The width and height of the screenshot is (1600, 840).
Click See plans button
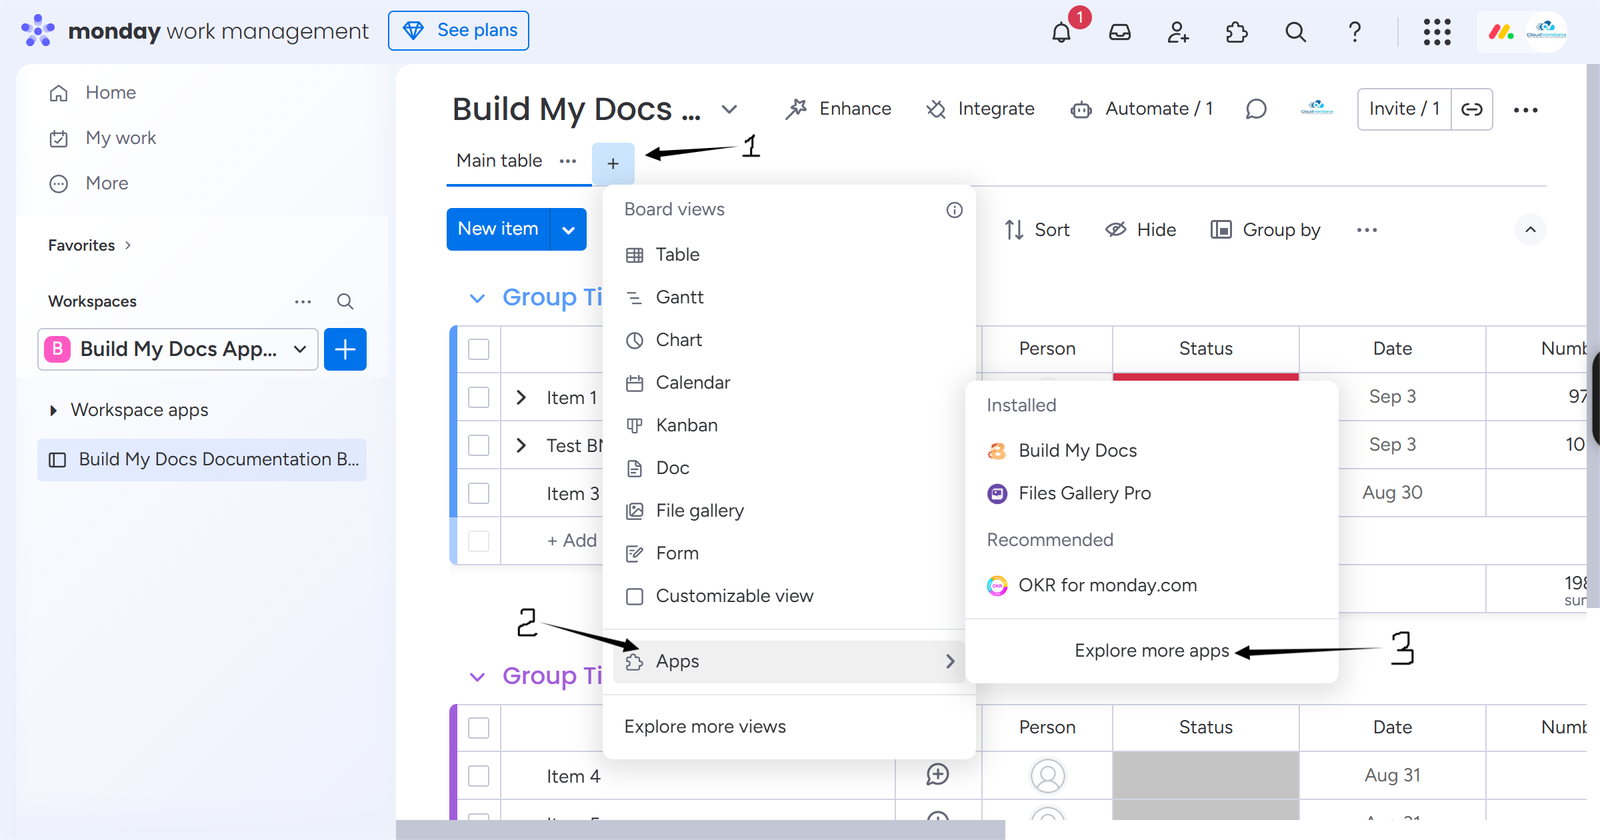pos(459,31)
